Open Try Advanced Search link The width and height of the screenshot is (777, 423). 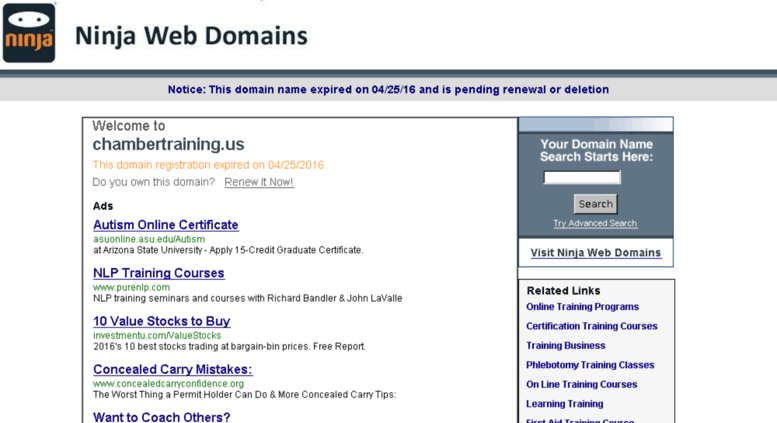tap(595, 223)
